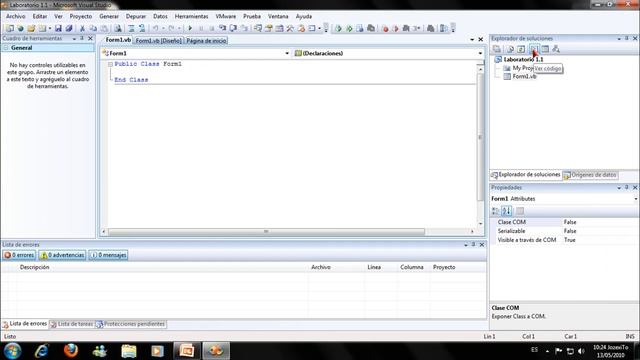Open the (Declaraciones) method dropdown

click(480, 53)
